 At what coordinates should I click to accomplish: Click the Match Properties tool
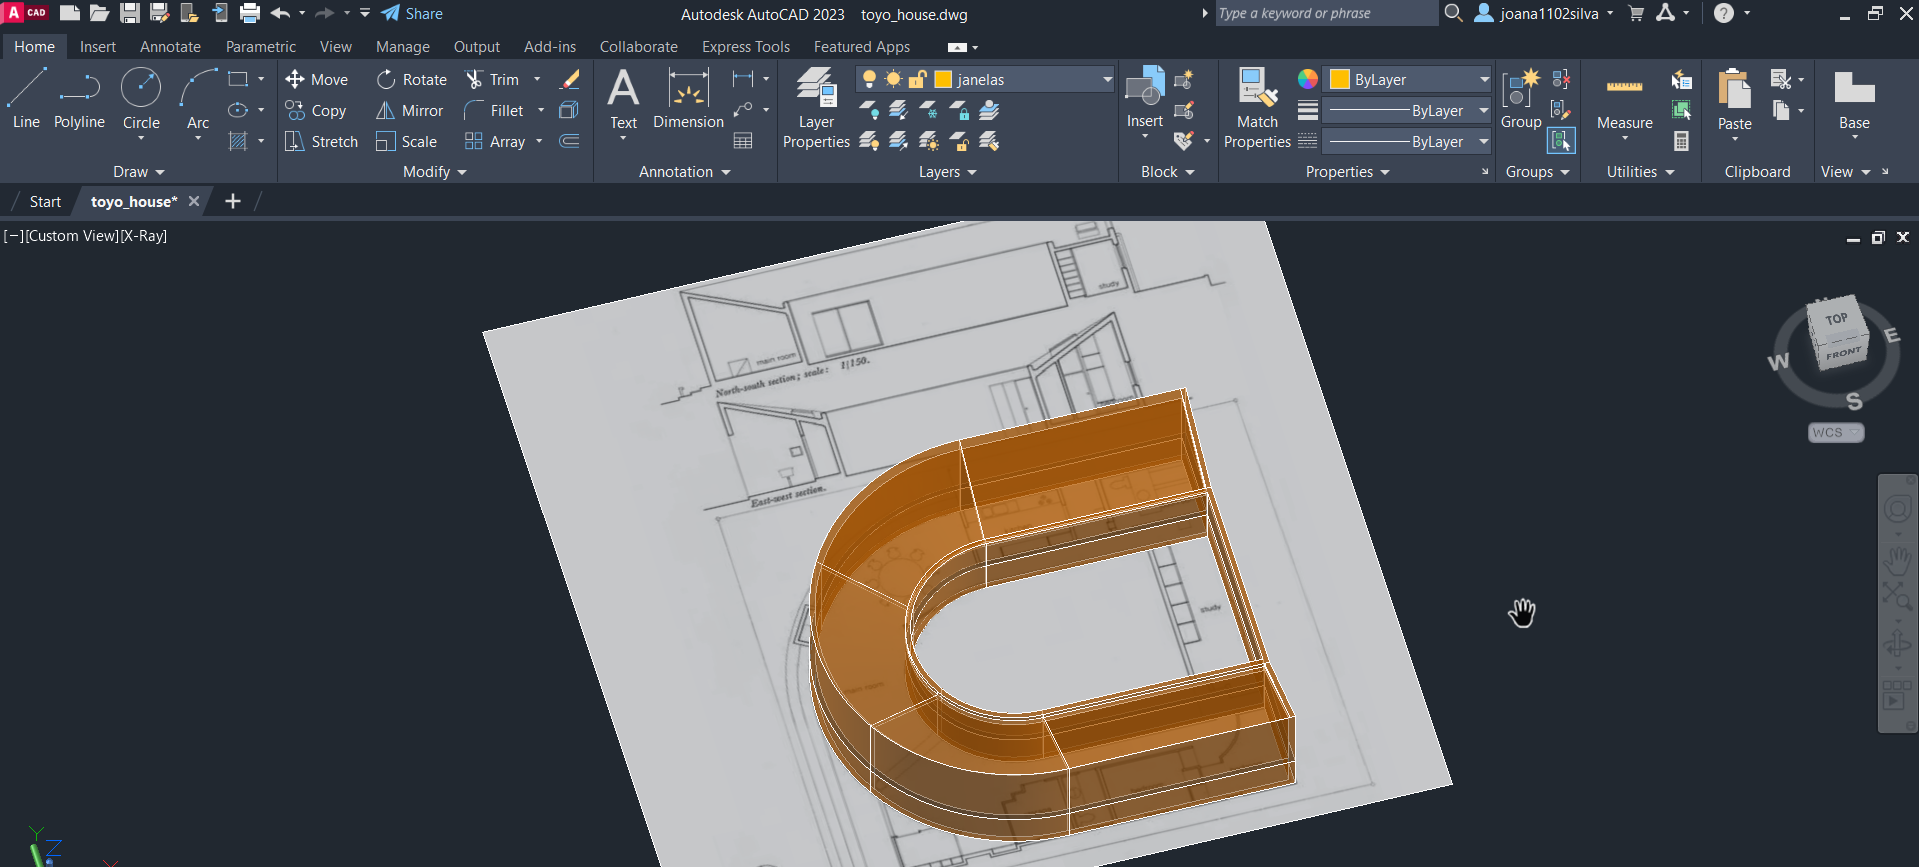tap(1257, 108)
